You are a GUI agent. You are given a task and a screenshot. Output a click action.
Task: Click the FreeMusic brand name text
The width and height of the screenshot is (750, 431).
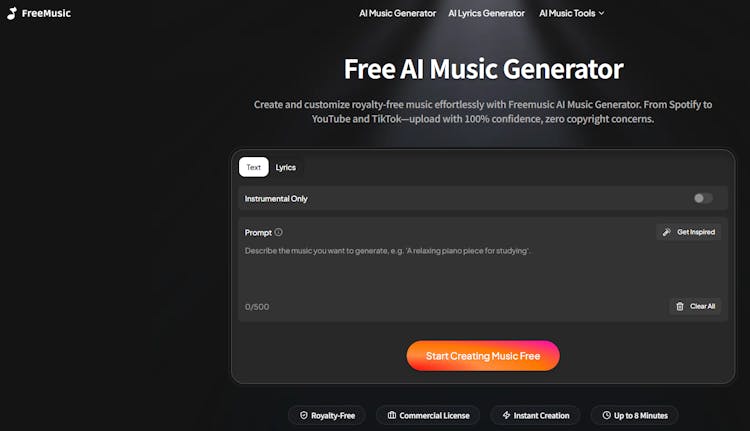pos(46,13)
